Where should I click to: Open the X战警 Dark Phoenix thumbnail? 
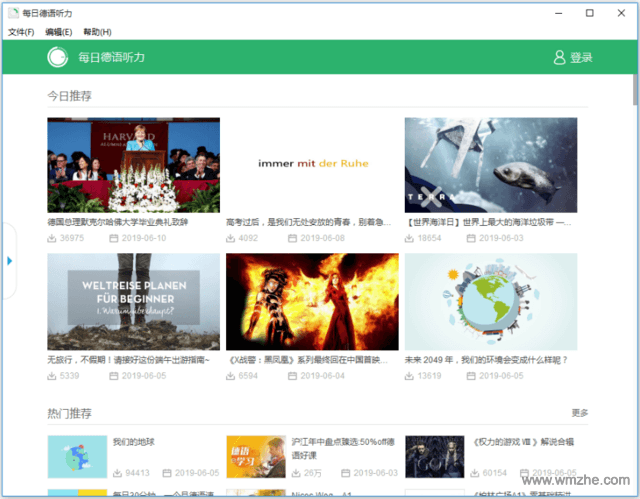(312, 302)
